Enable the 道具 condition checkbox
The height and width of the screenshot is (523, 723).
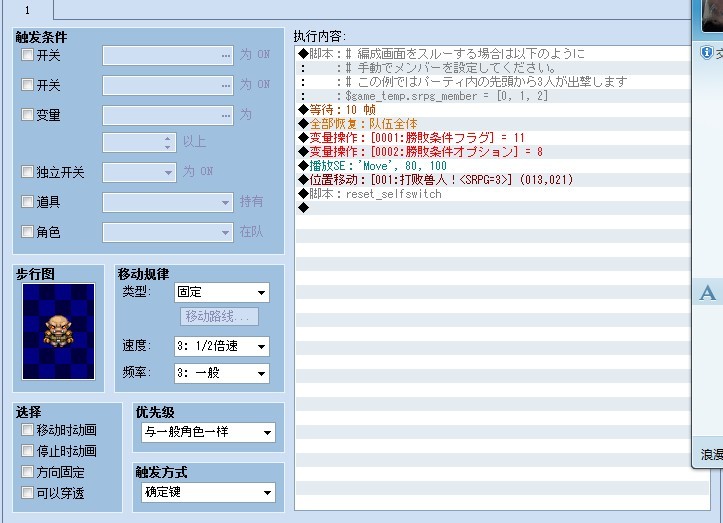point(27,202)
